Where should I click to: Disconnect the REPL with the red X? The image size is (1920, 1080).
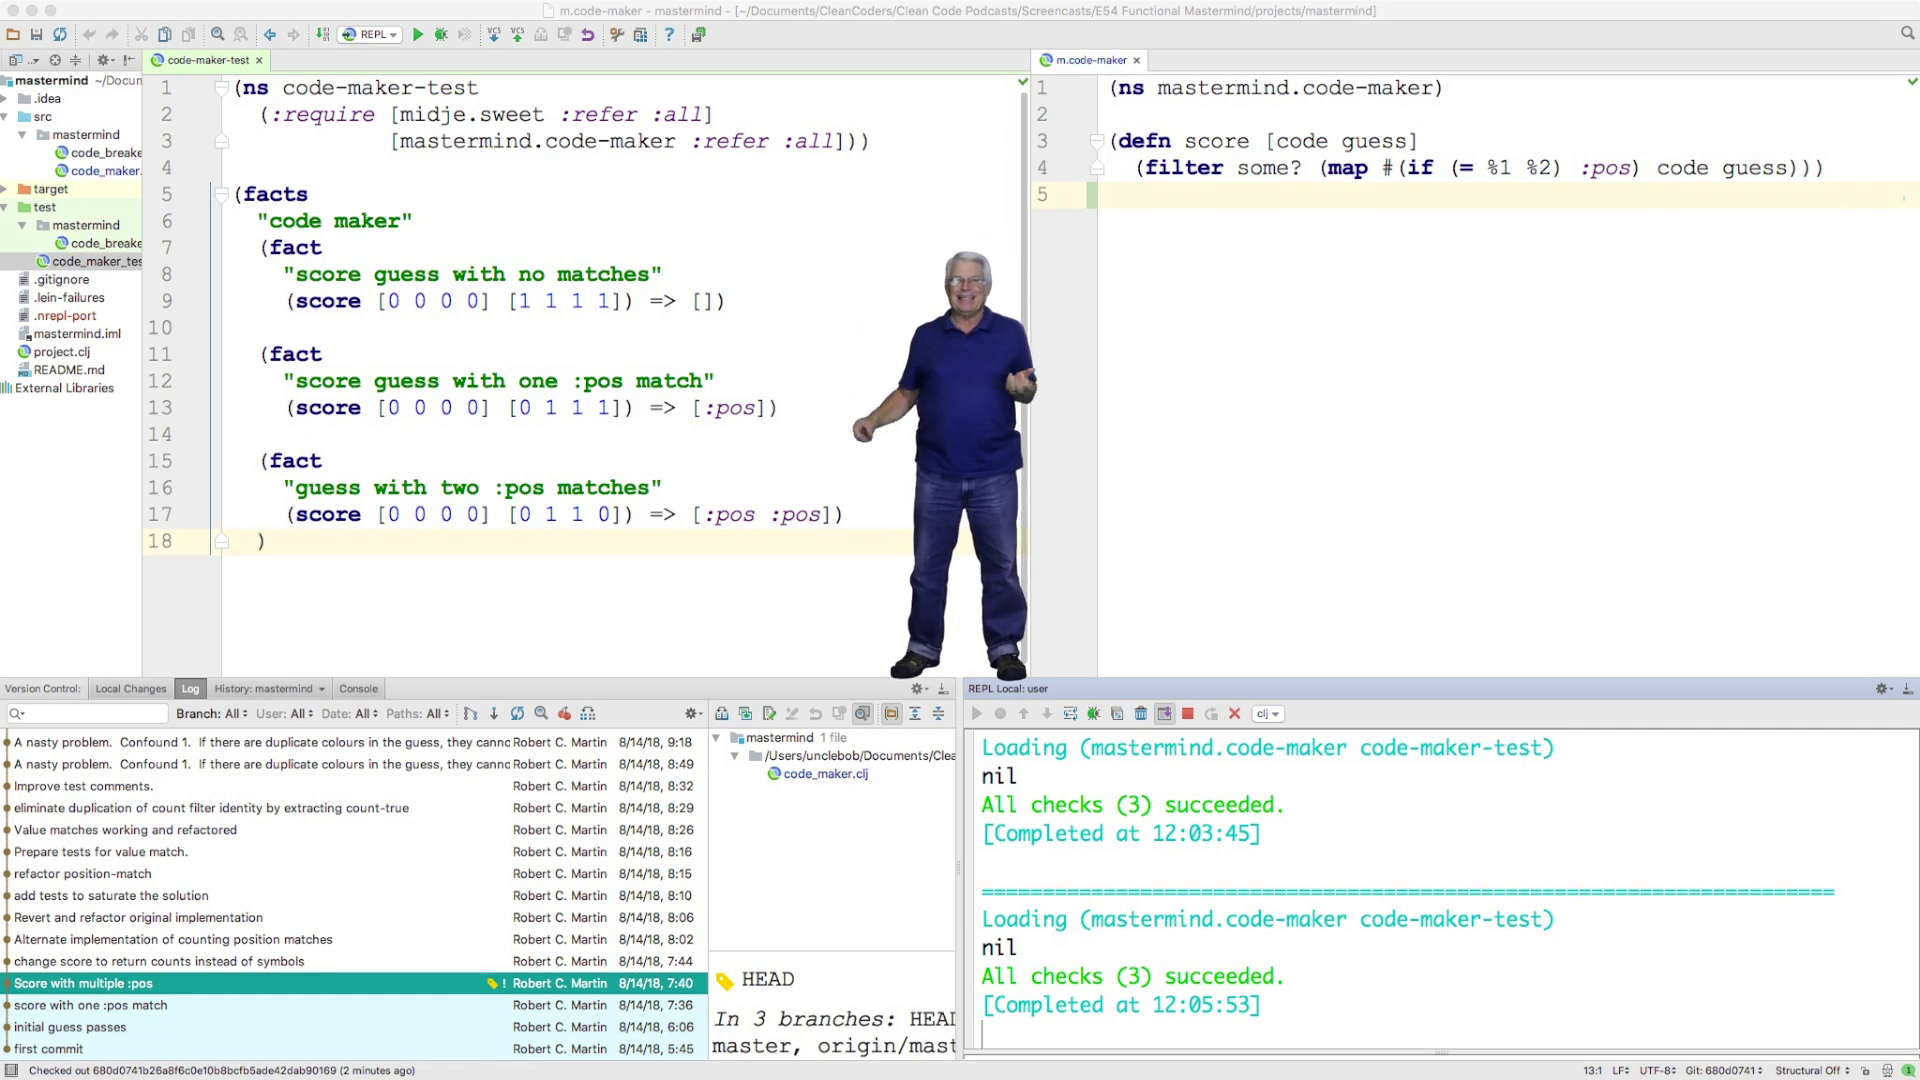tap(1235, 714)
